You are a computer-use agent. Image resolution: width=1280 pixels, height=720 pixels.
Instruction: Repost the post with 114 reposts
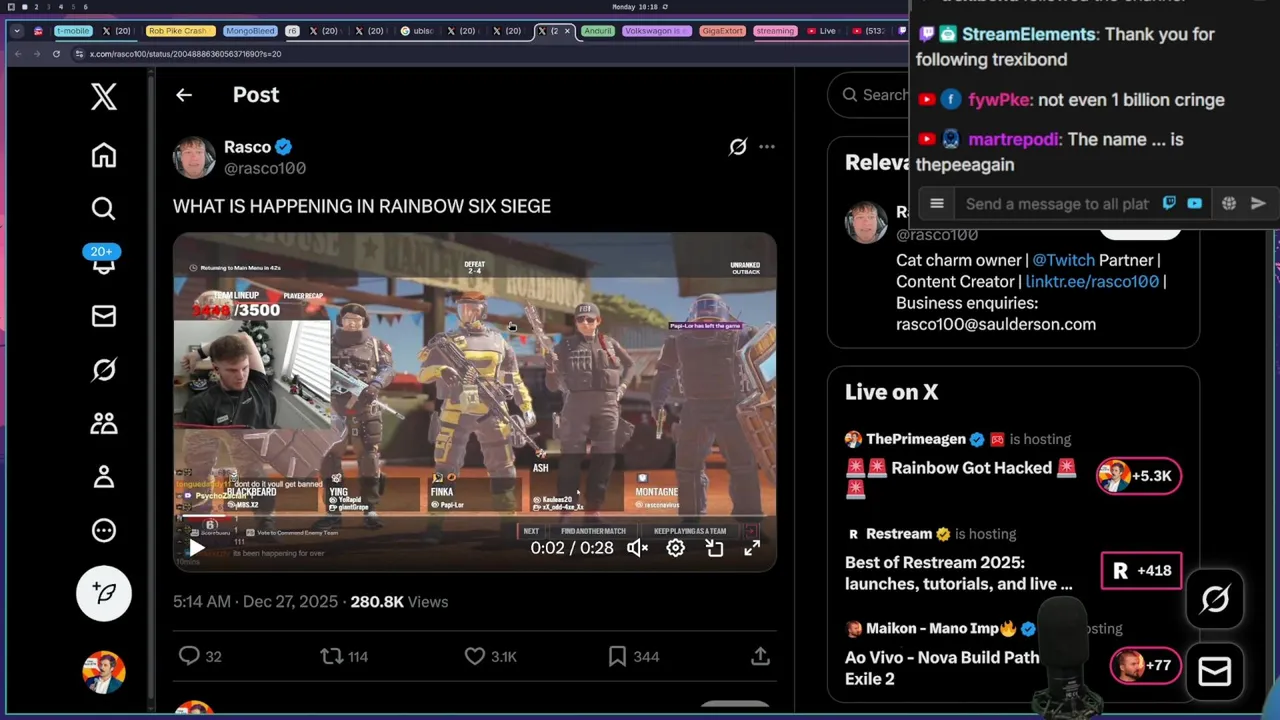pyautogui.click(x=344, y=656)
